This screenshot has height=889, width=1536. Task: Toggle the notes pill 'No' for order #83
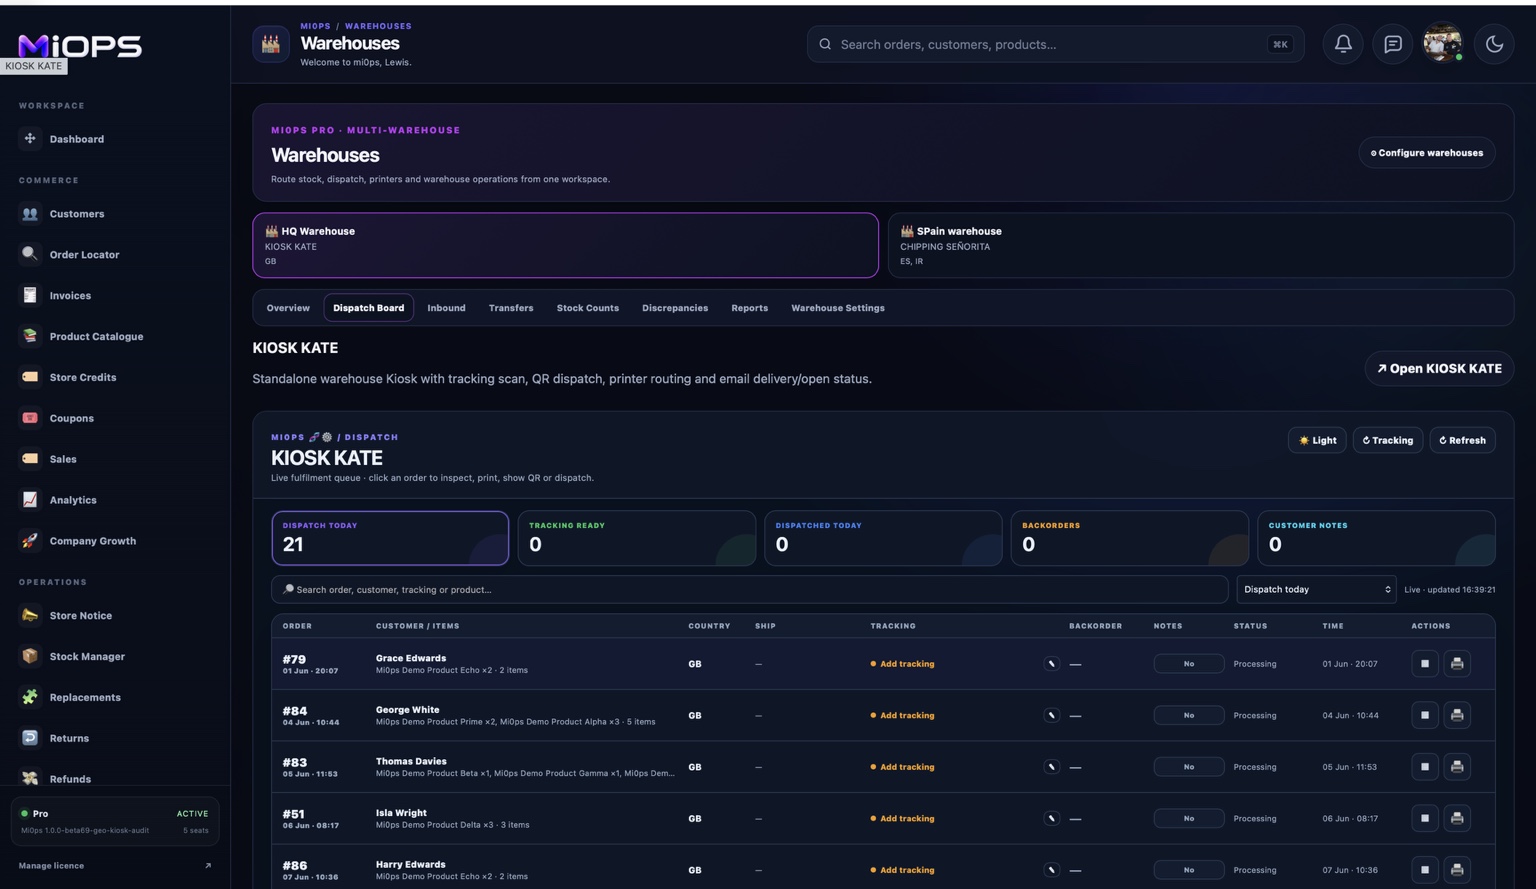[x=1189, y=767]
